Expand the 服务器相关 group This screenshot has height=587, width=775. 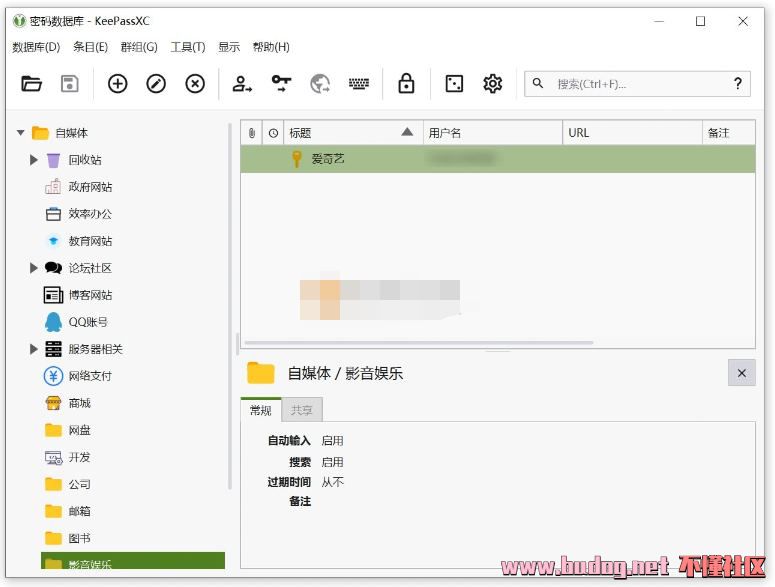[34, 349]
